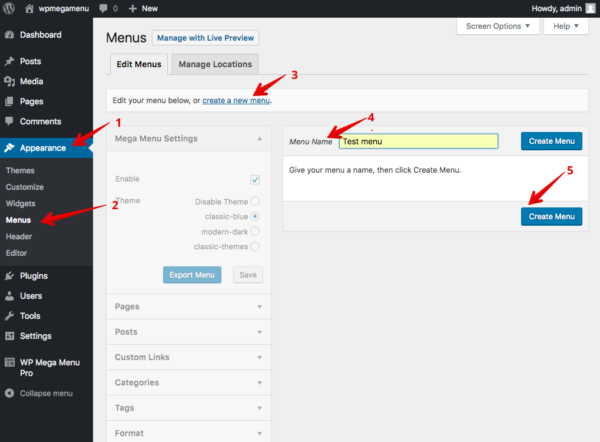Click the Howdy, admin account text

click(x=556, y=8)
